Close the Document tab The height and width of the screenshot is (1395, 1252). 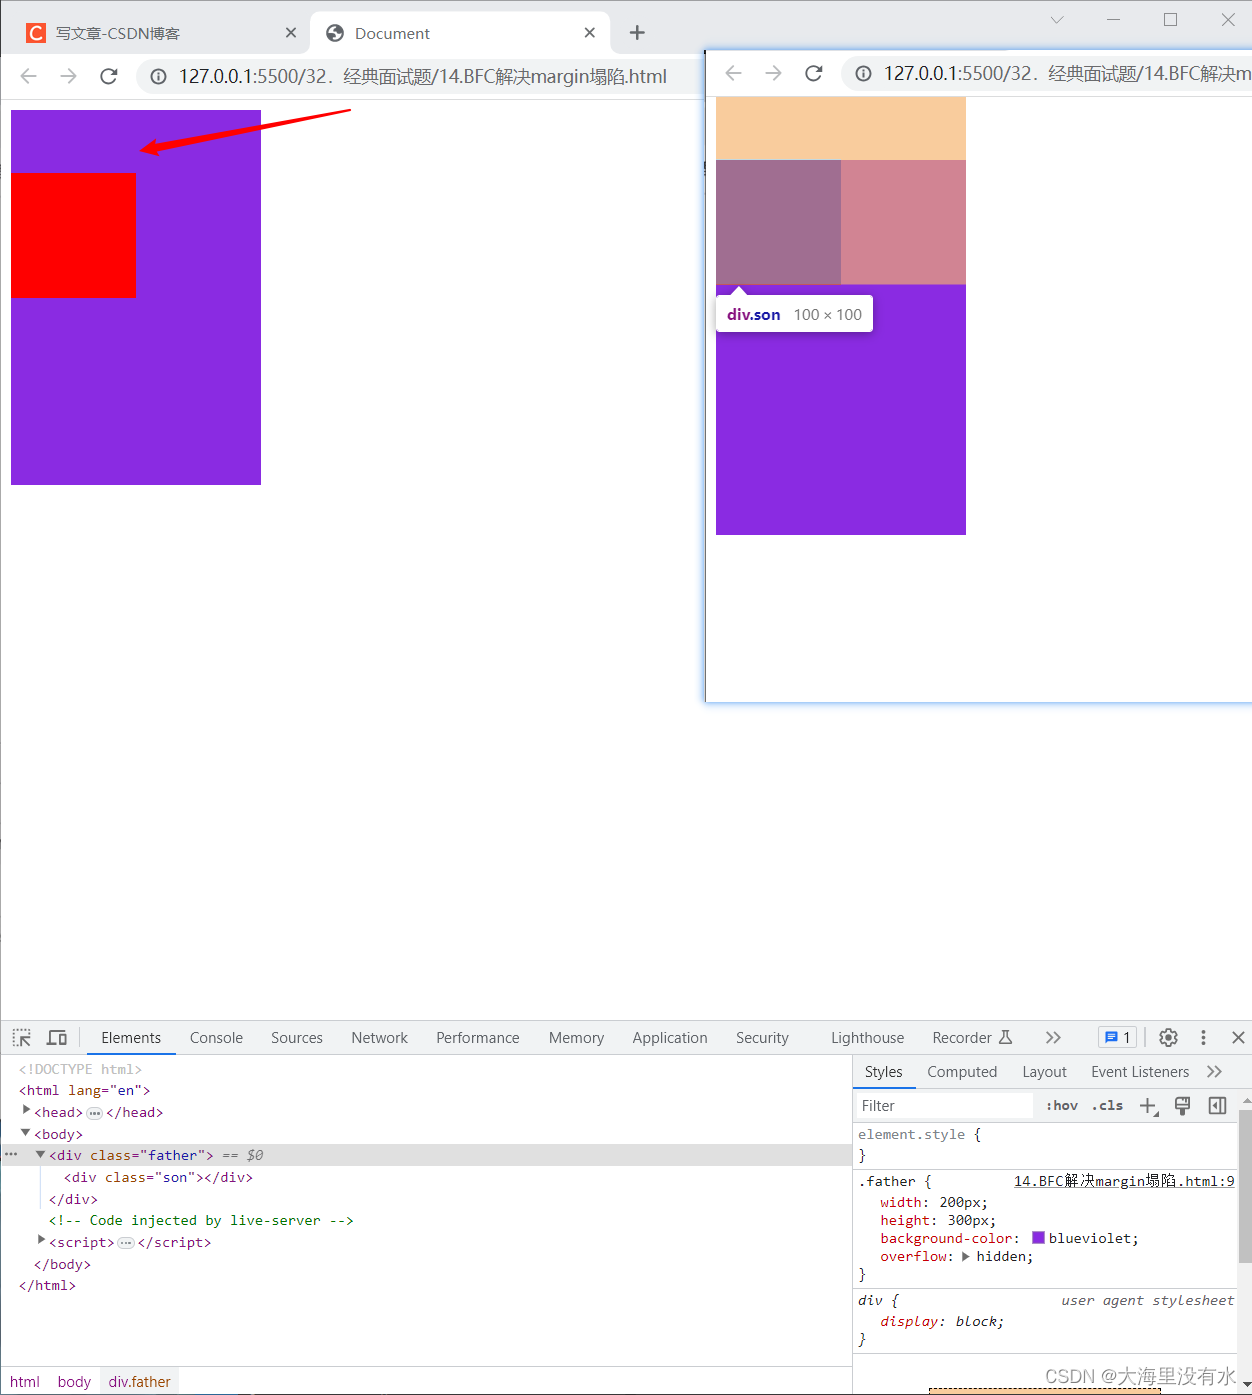590,33
